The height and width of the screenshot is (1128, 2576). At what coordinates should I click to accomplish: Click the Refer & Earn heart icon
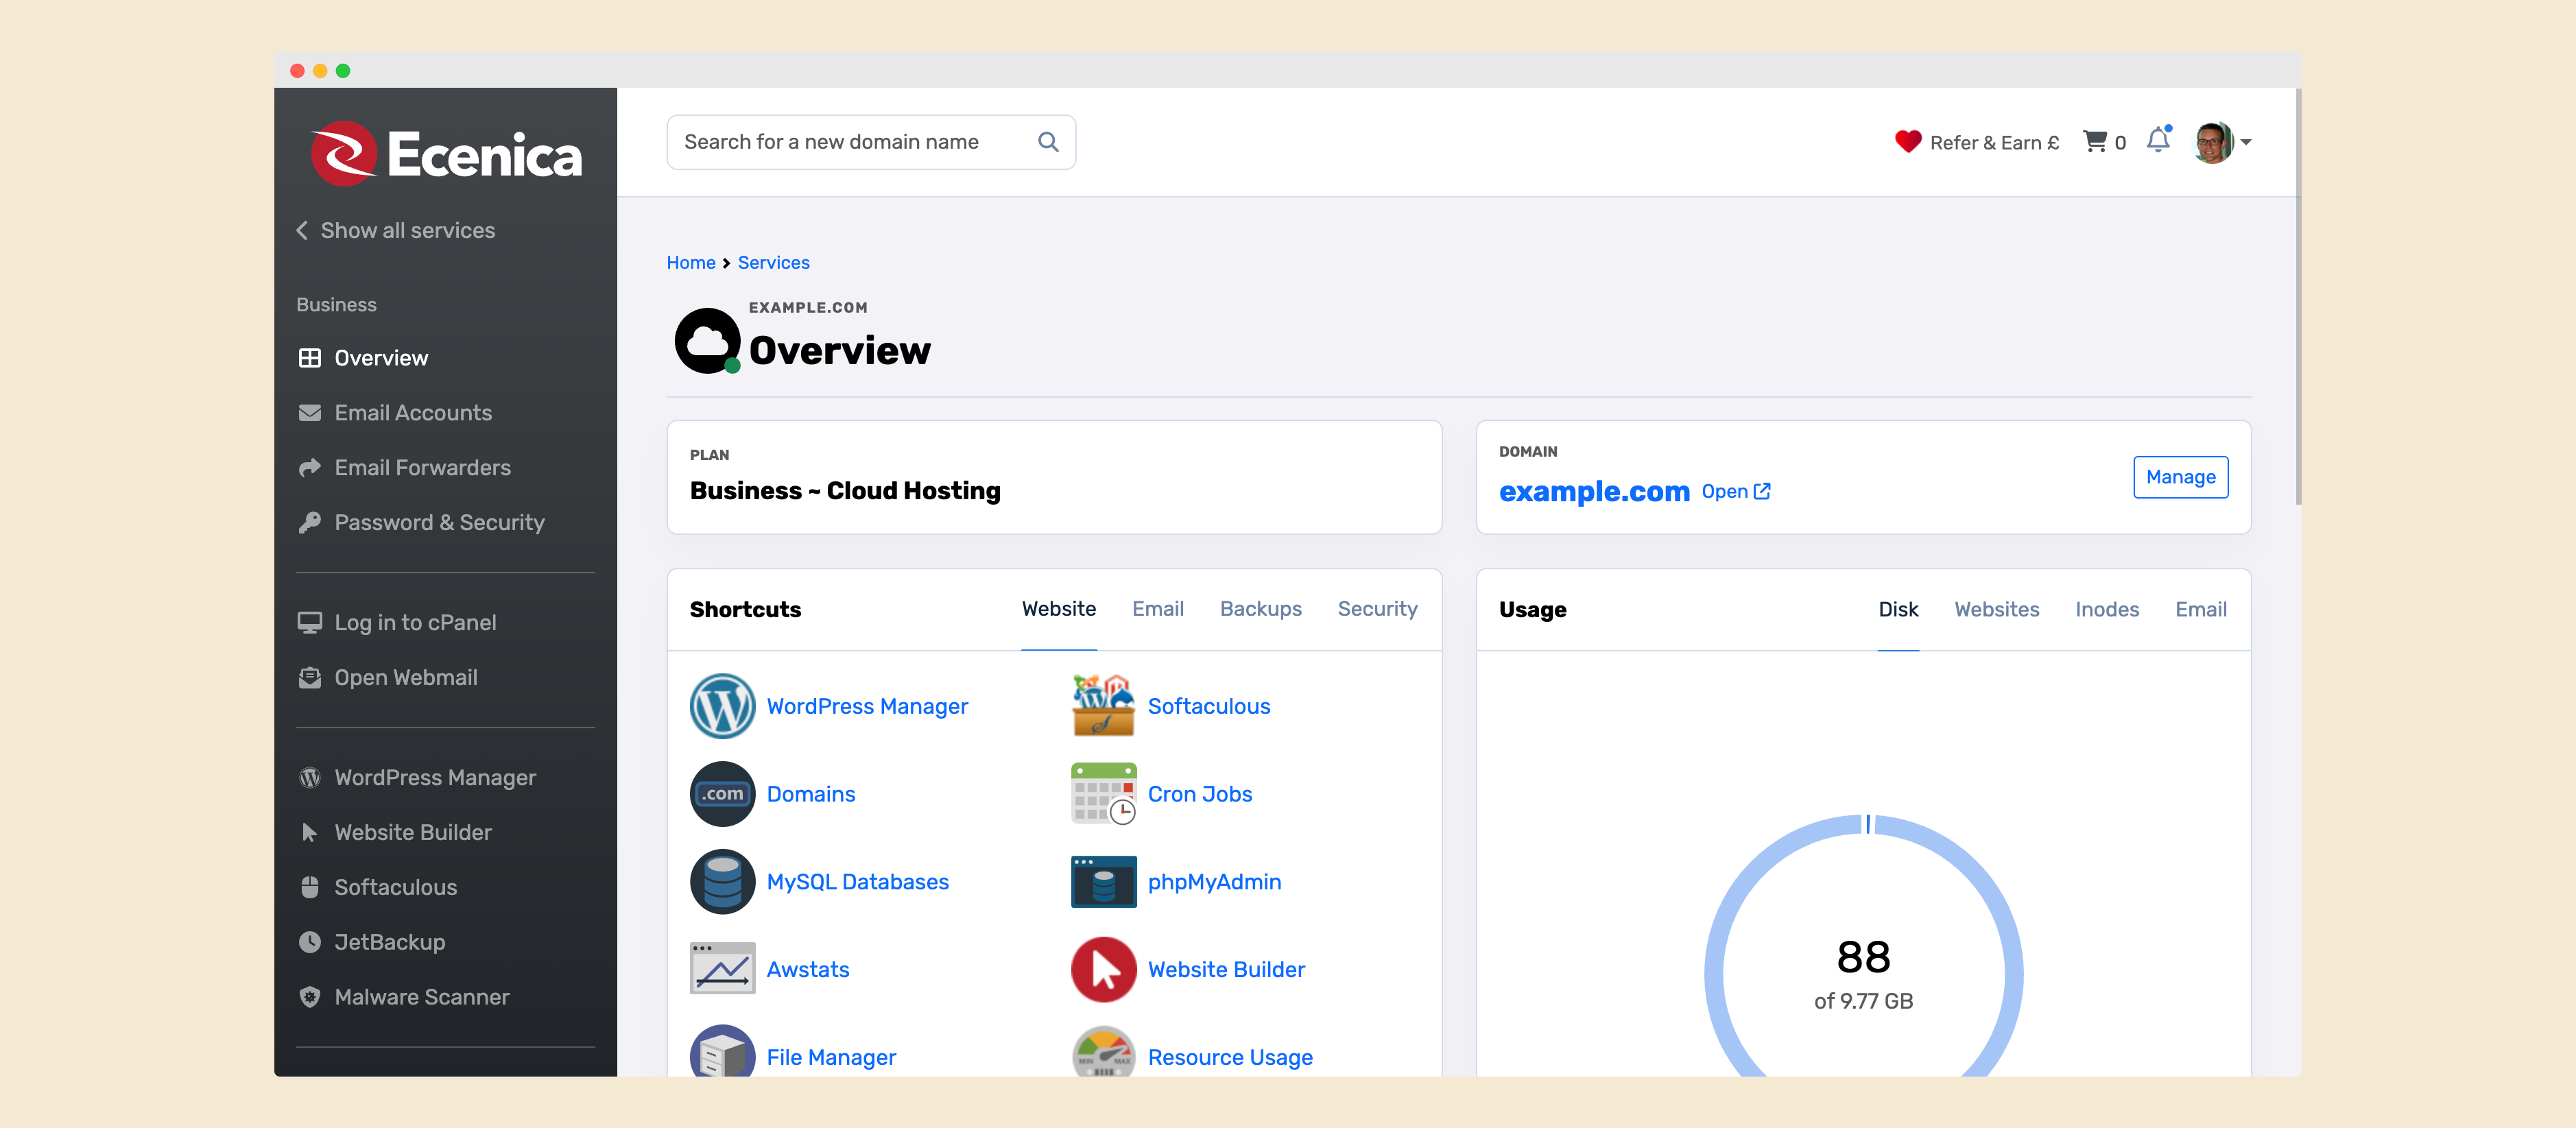pyautogui.click(x=1908, y=142)
